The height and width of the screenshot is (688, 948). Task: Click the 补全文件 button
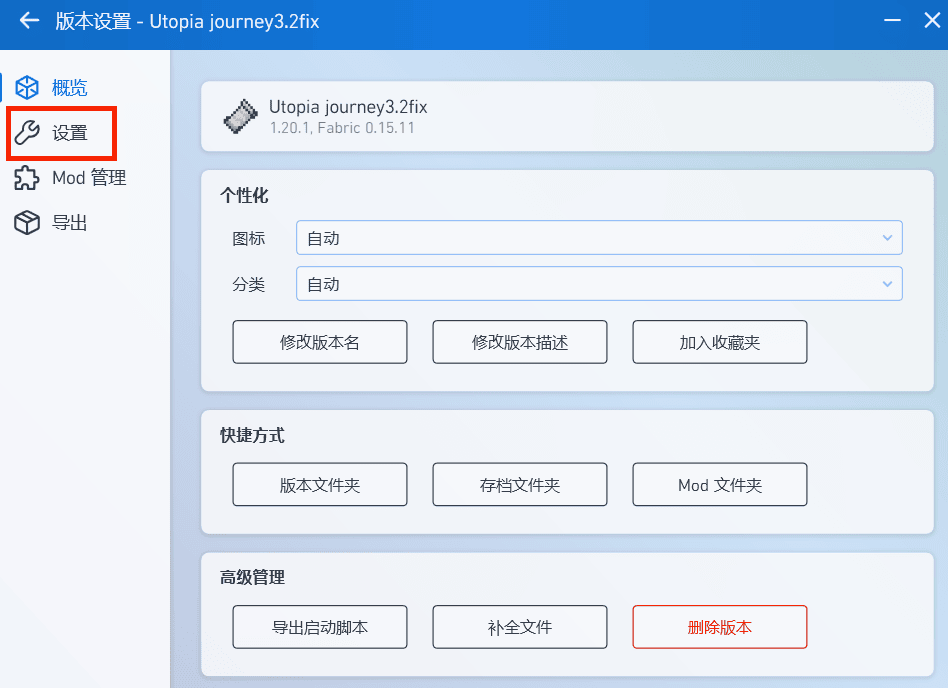[520, 627]
